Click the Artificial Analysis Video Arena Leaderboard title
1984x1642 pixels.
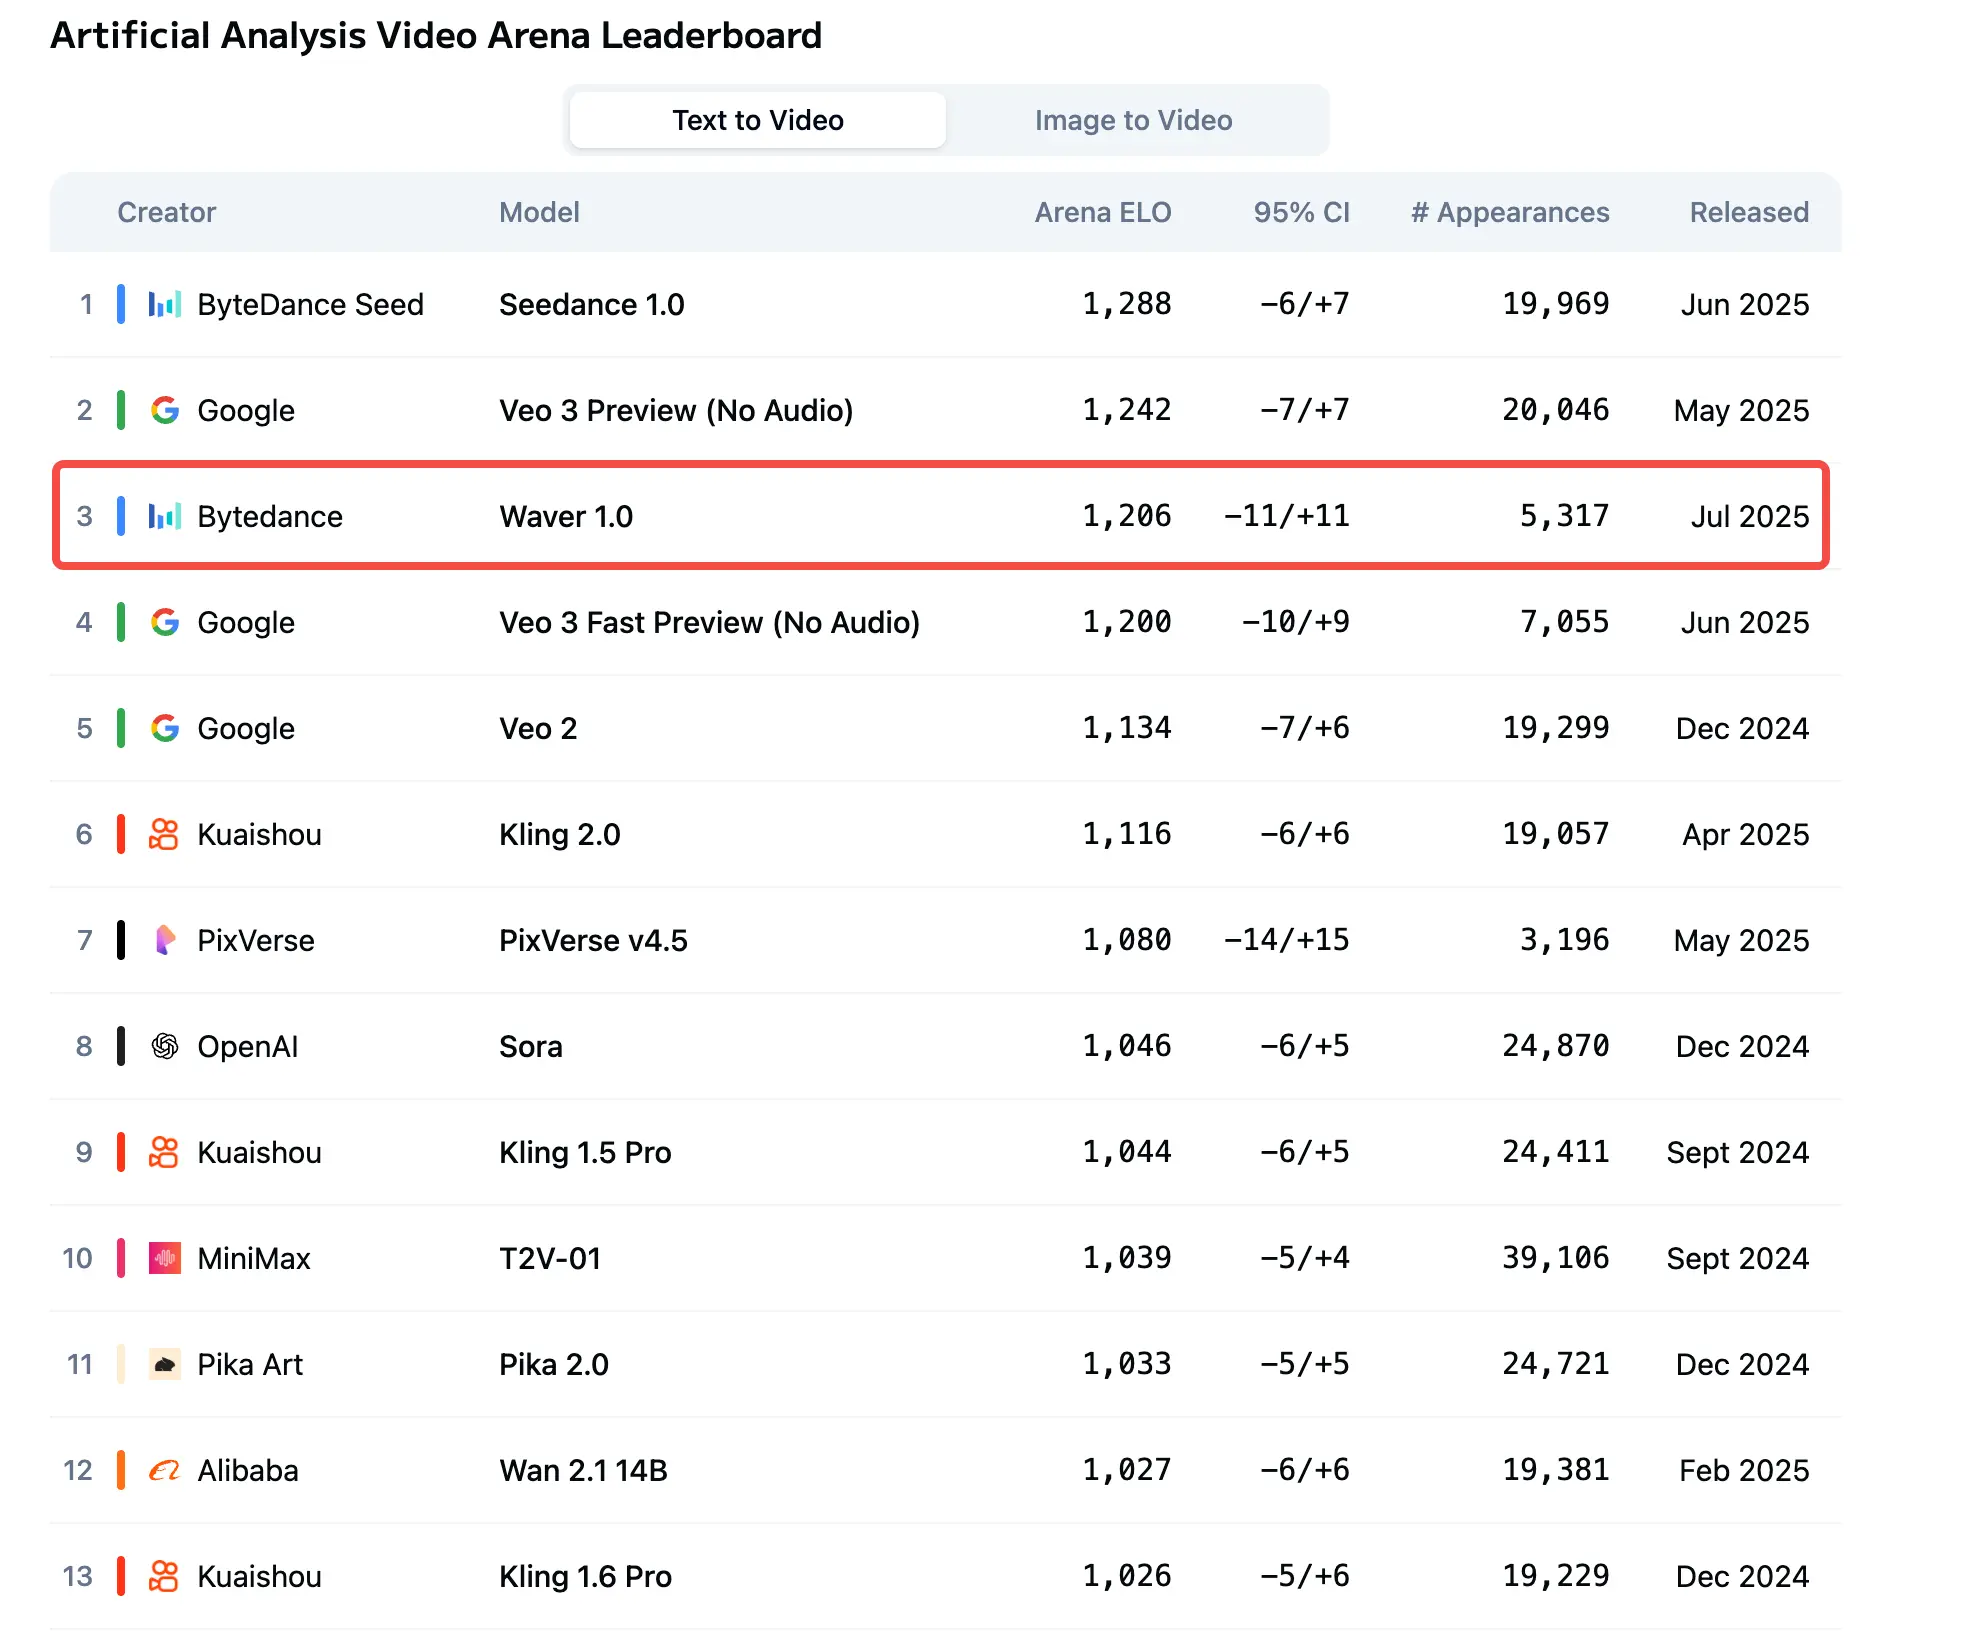[436, 36]
